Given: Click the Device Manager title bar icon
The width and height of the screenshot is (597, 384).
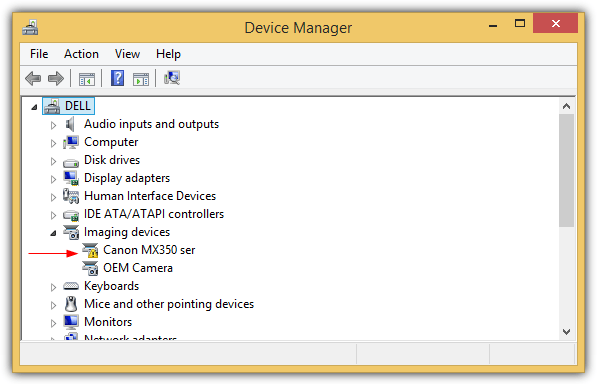Looking at the screenshot, I should click(x=30, y=28).
